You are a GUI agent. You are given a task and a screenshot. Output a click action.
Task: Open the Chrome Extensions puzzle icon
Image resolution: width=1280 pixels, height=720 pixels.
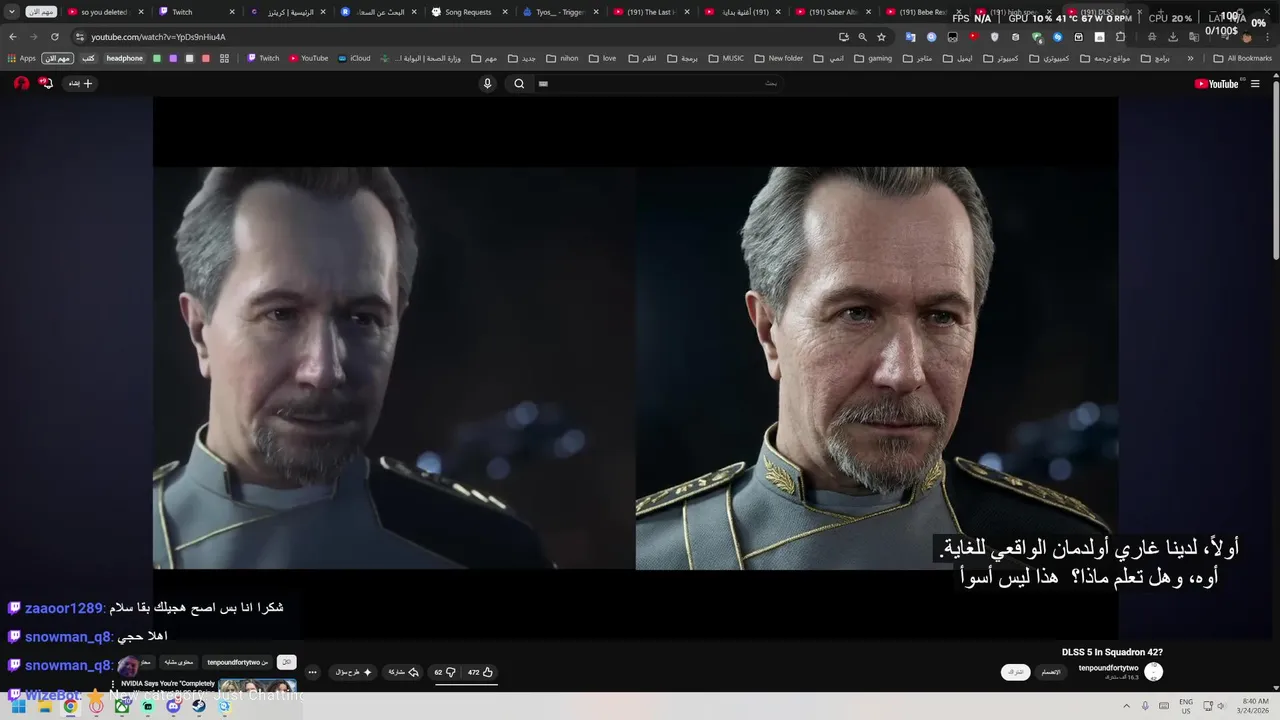click(x=1120, y=37)
